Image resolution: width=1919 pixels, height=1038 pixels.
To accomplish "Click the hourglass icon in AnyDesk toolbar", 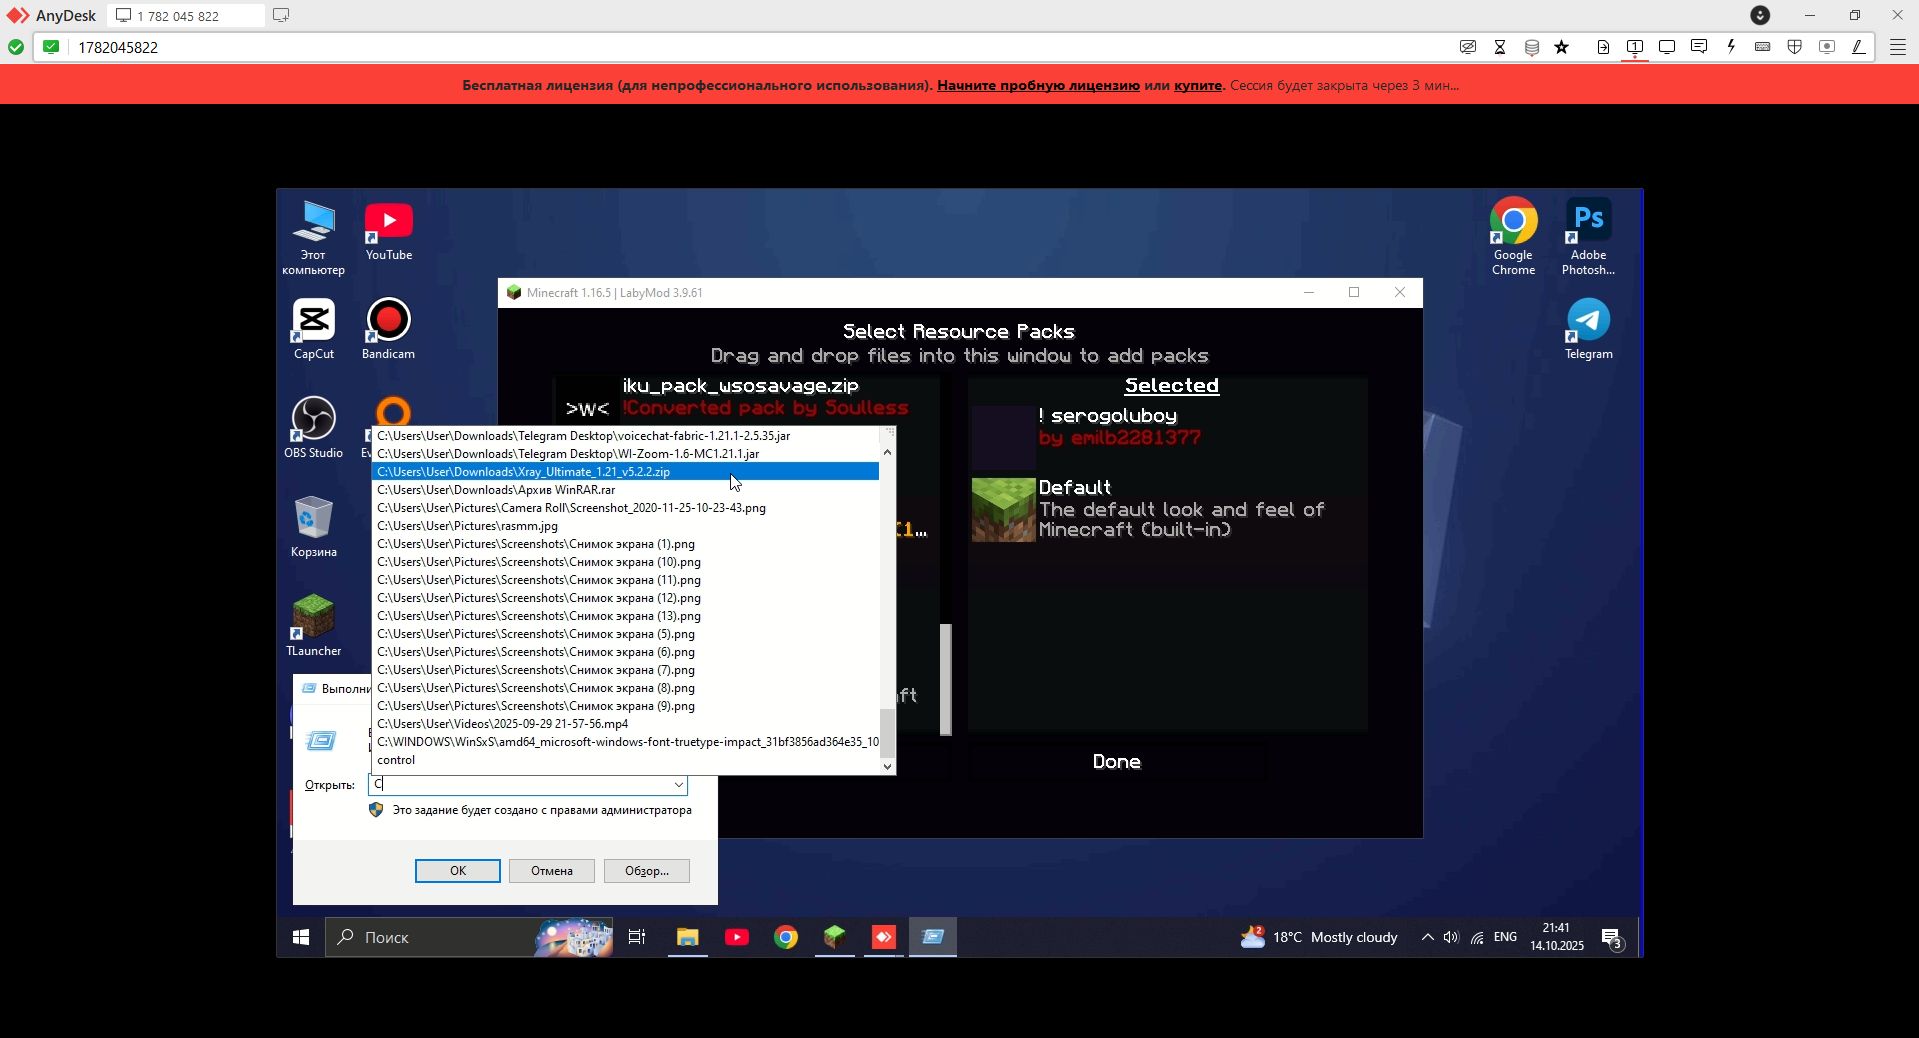I will point(1500,47).
